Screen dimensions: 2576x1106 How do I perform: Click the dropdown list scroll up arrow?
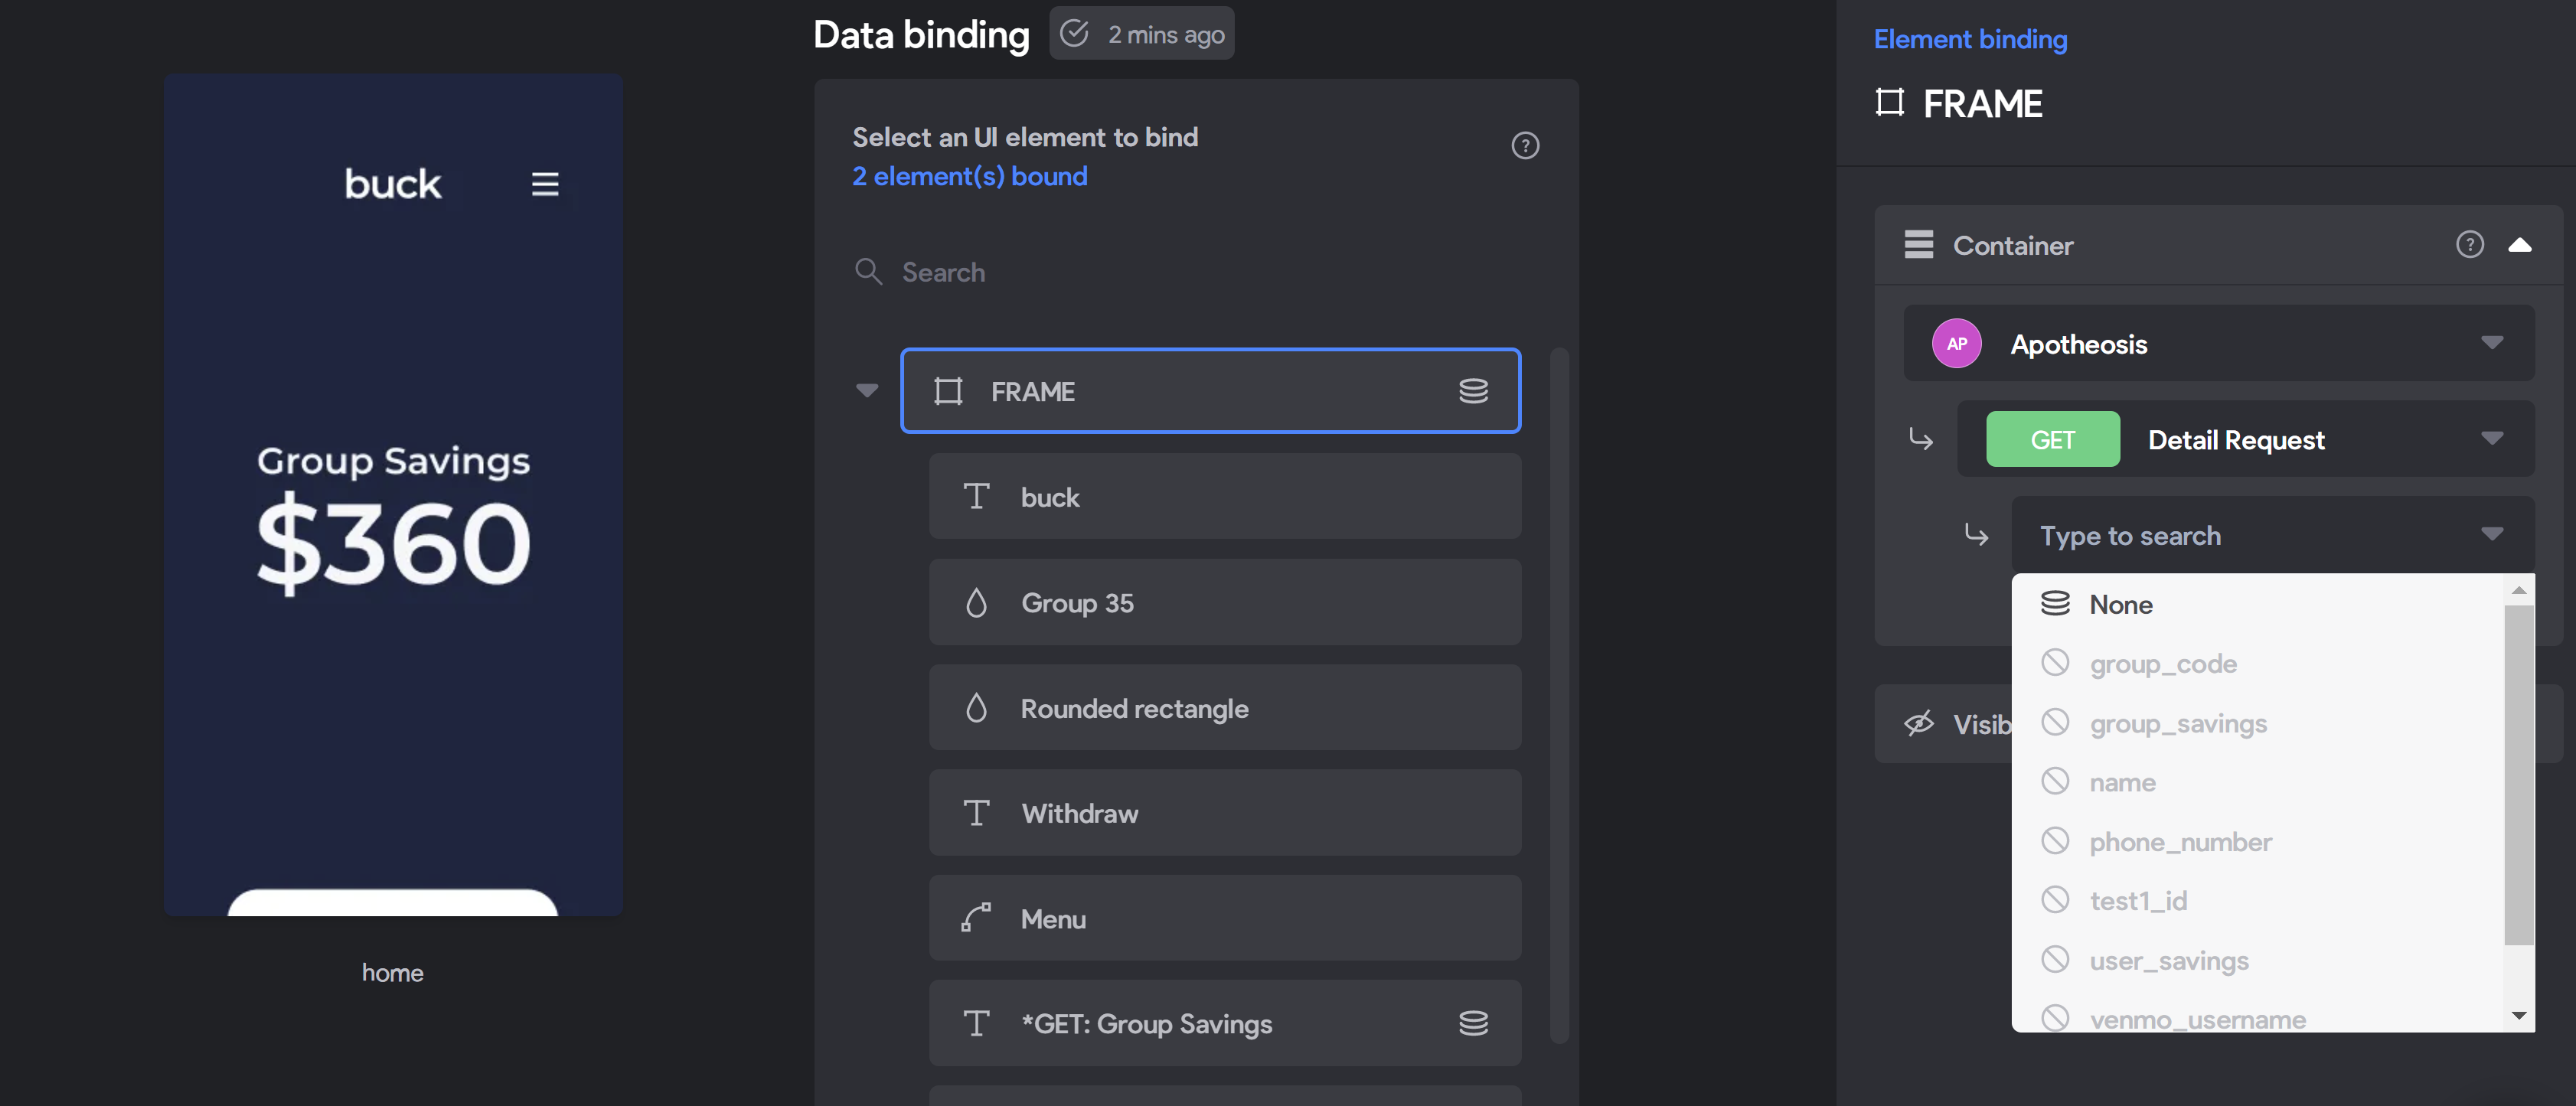(x=2518, y=590)
